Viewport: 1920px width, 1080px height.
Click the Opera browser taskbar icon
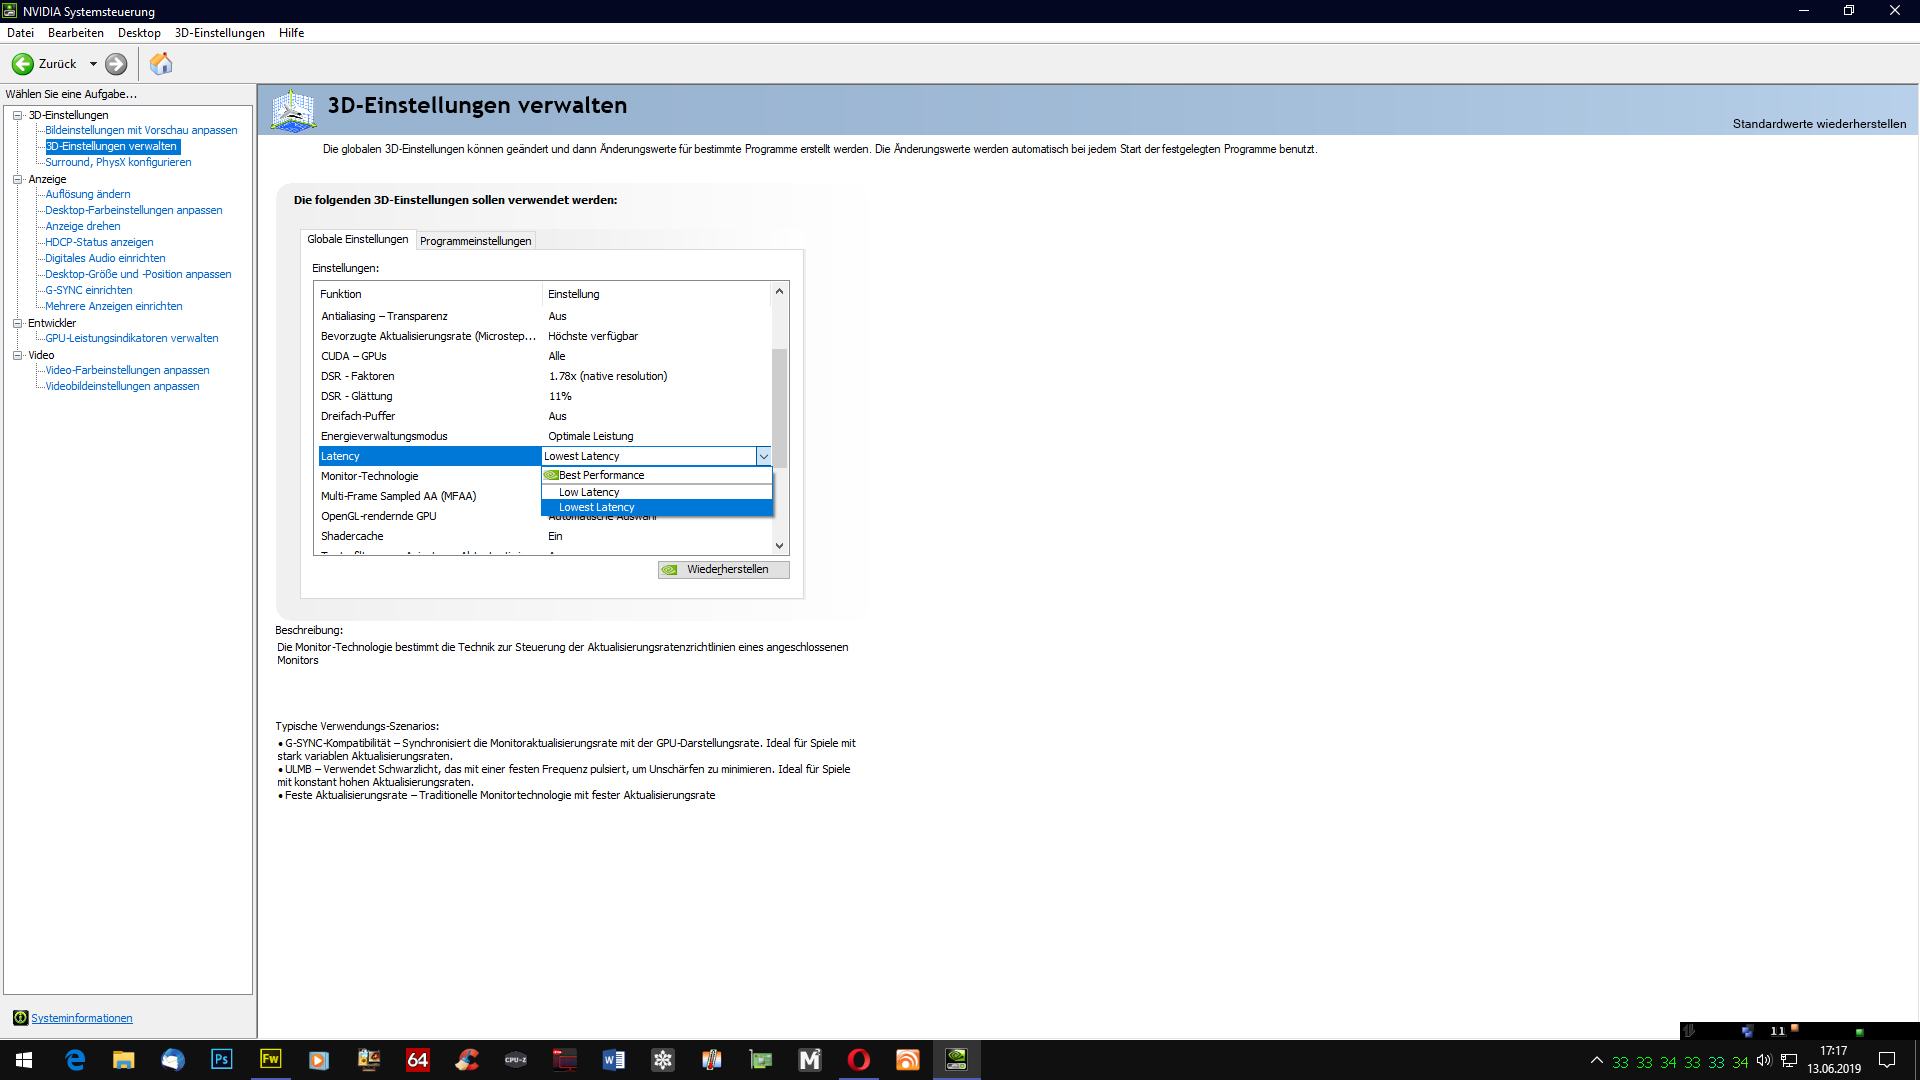coord(858,1059)
